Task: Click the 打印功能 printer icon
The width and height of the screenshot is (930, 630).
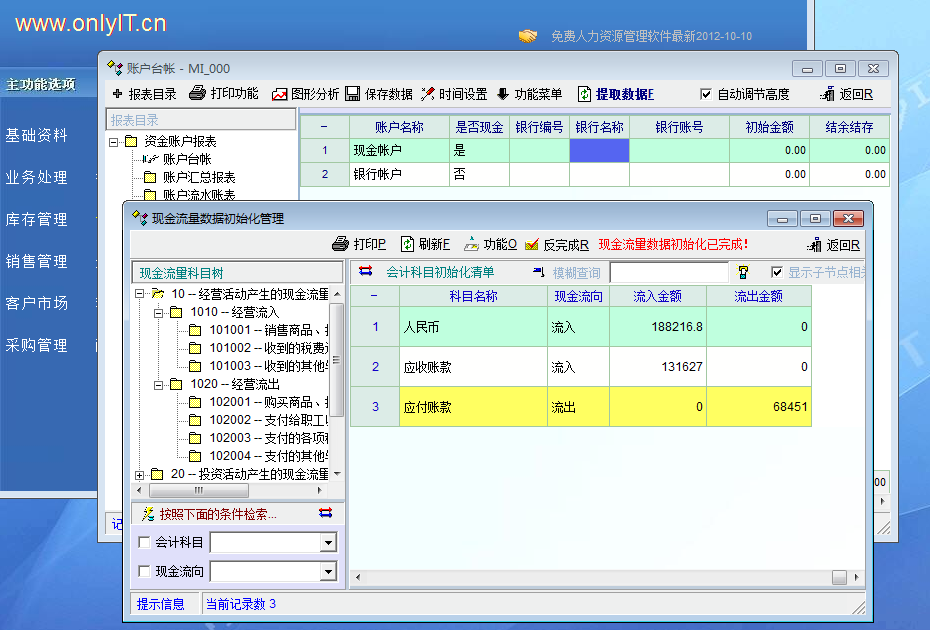Action: 198,94
